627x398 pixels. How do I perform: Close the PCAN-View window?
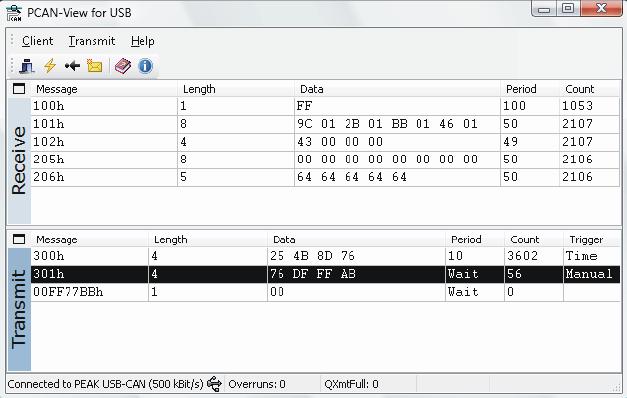tap(601, 9)
